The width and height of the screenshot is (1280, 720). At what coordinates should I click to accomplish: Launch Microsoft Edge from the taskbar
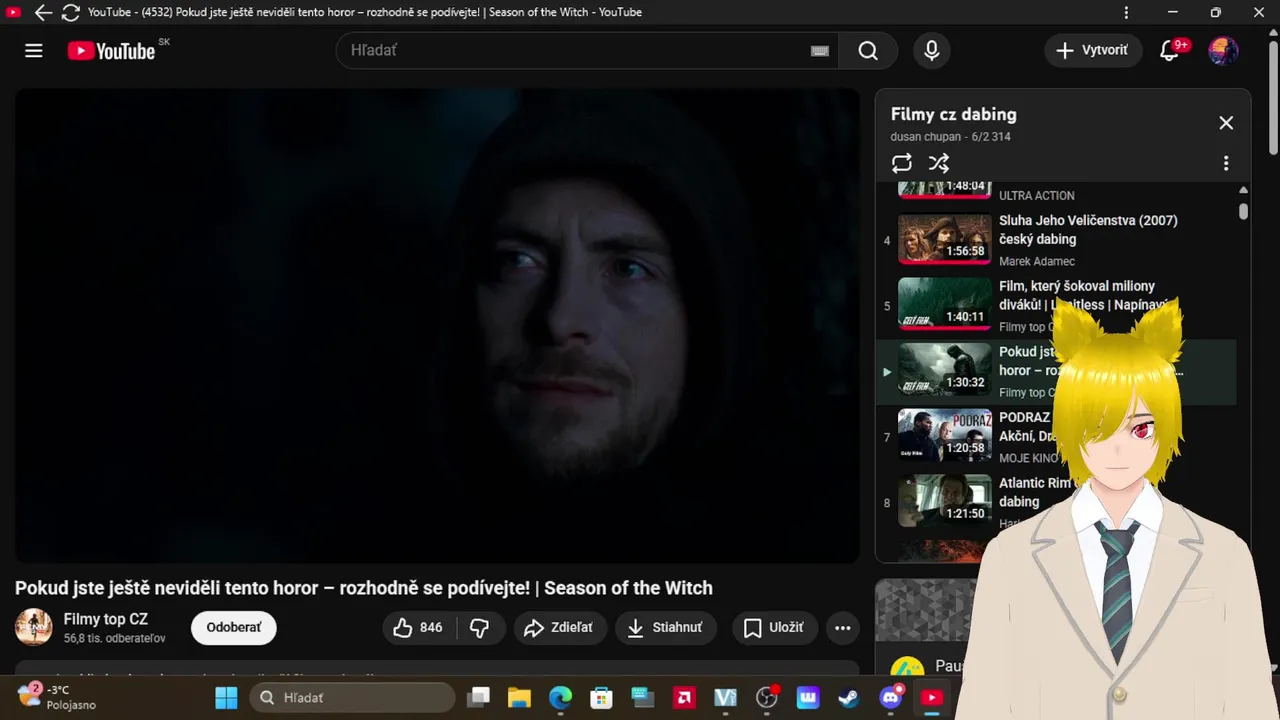click(x=560, y=698)
